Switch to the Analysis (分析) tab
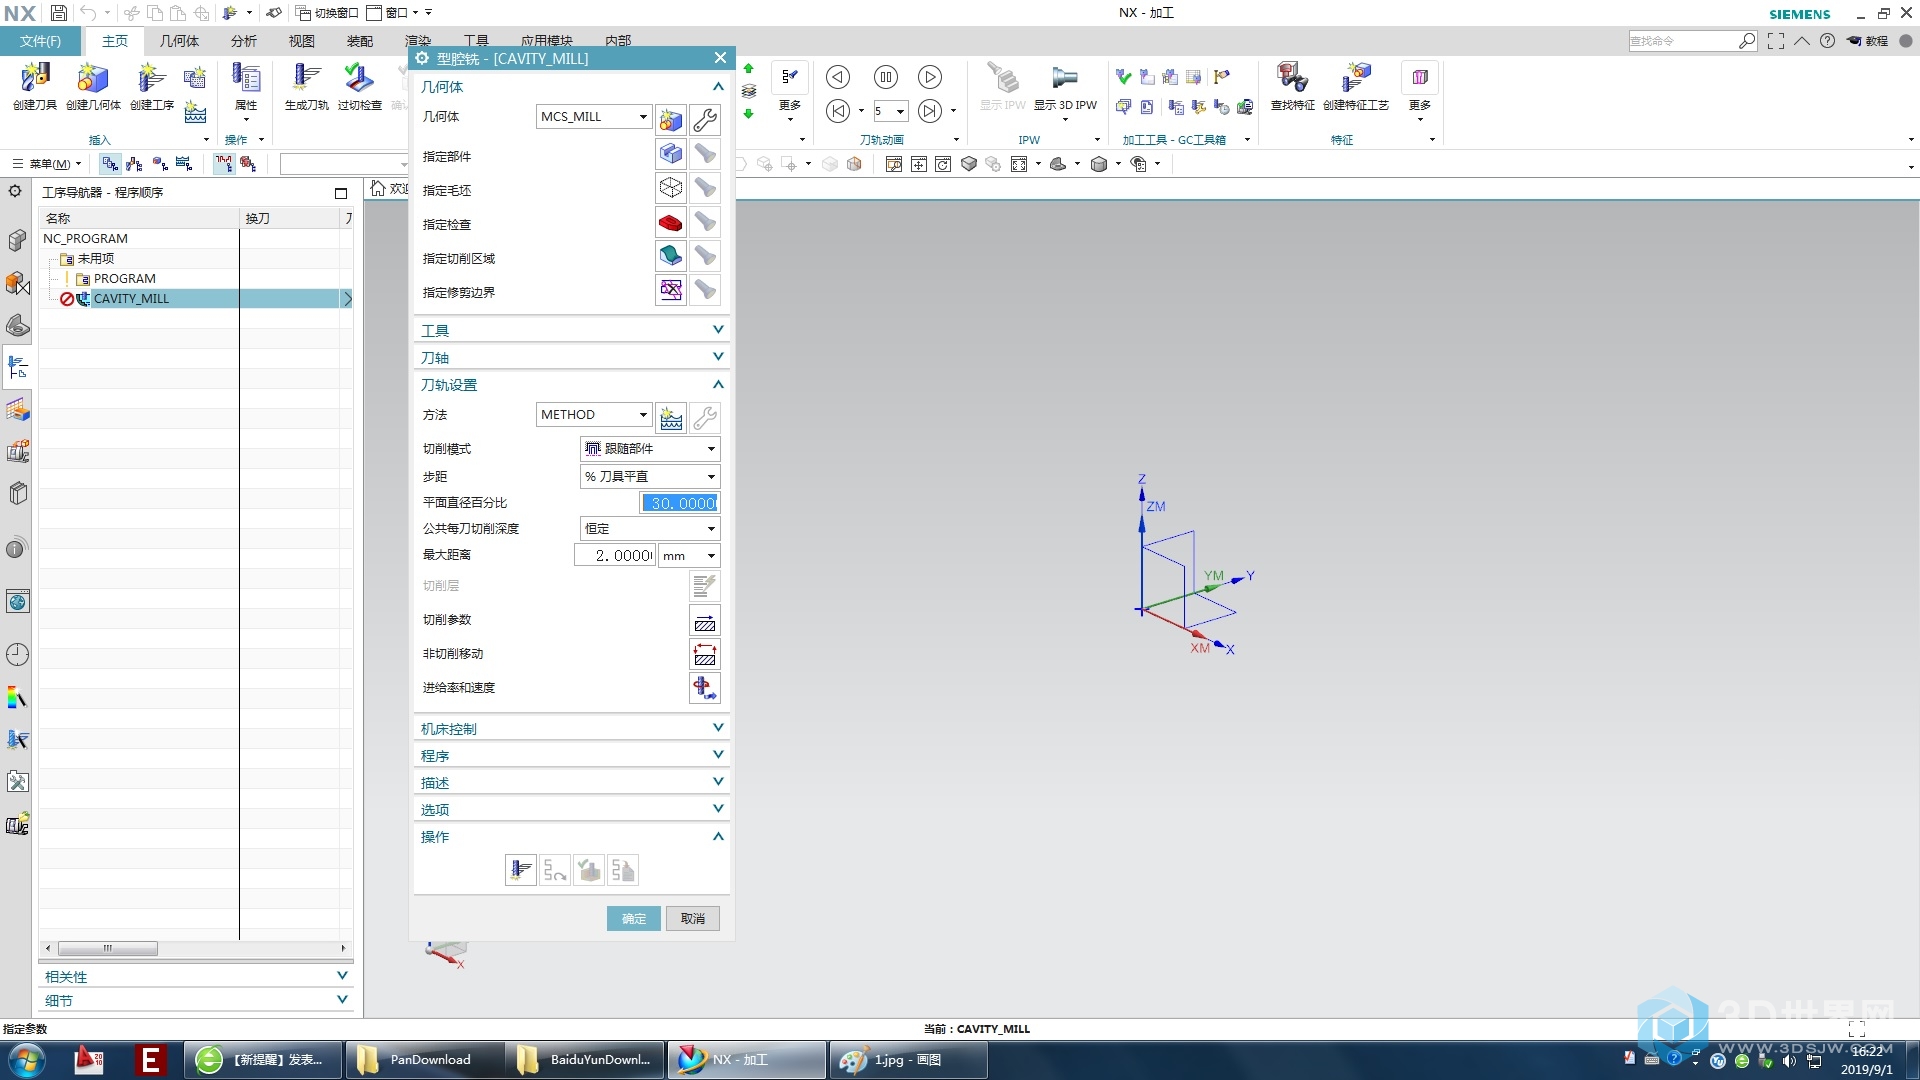This screenshot has height=1080, width=1920. coord(244,41)
